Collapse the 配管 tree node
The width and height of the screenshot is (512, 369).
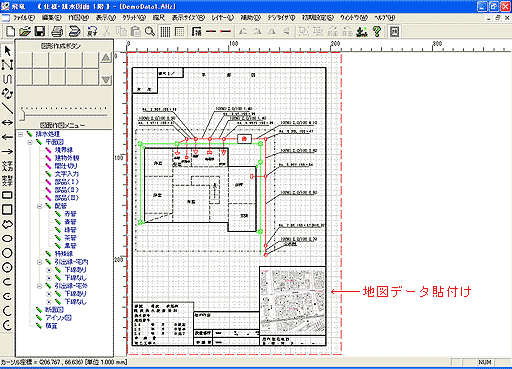click(x=39, y=206)
